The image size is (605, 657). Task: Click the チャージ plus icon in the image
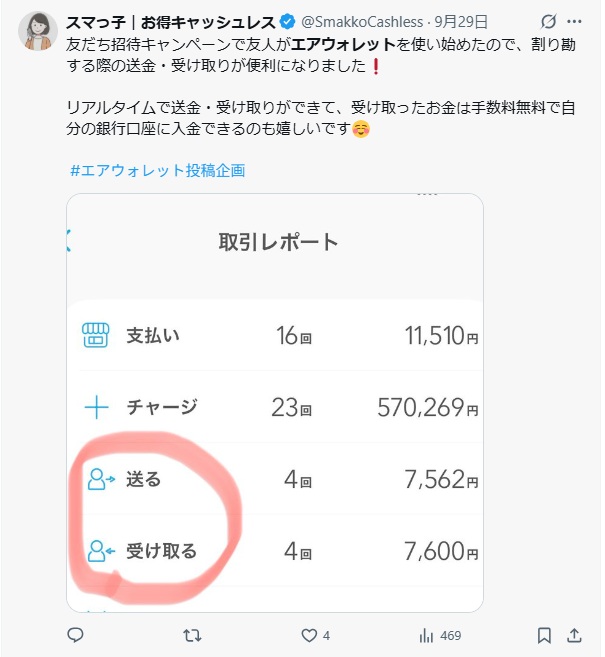tap(96, 407)
